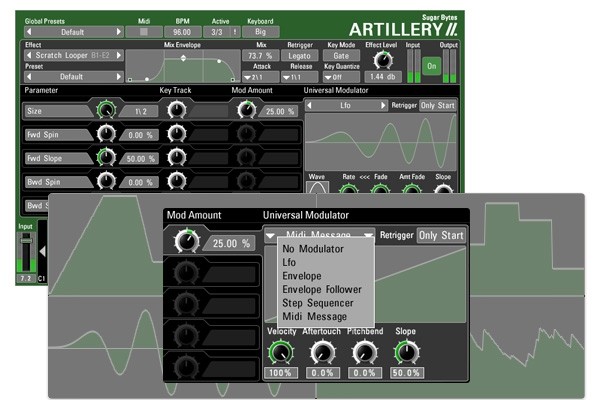Viewport: 600px width, 400px height.
Task: Select the LFO Wave shape thumbnail
Action: click(317, 187)
